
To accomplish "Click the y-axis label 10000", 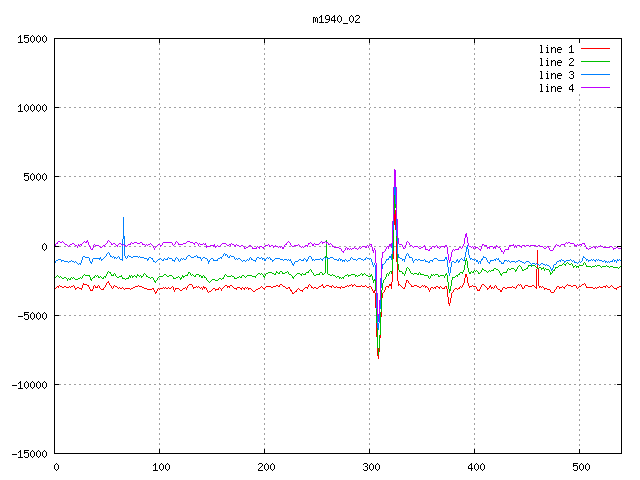I will (32, 108).
